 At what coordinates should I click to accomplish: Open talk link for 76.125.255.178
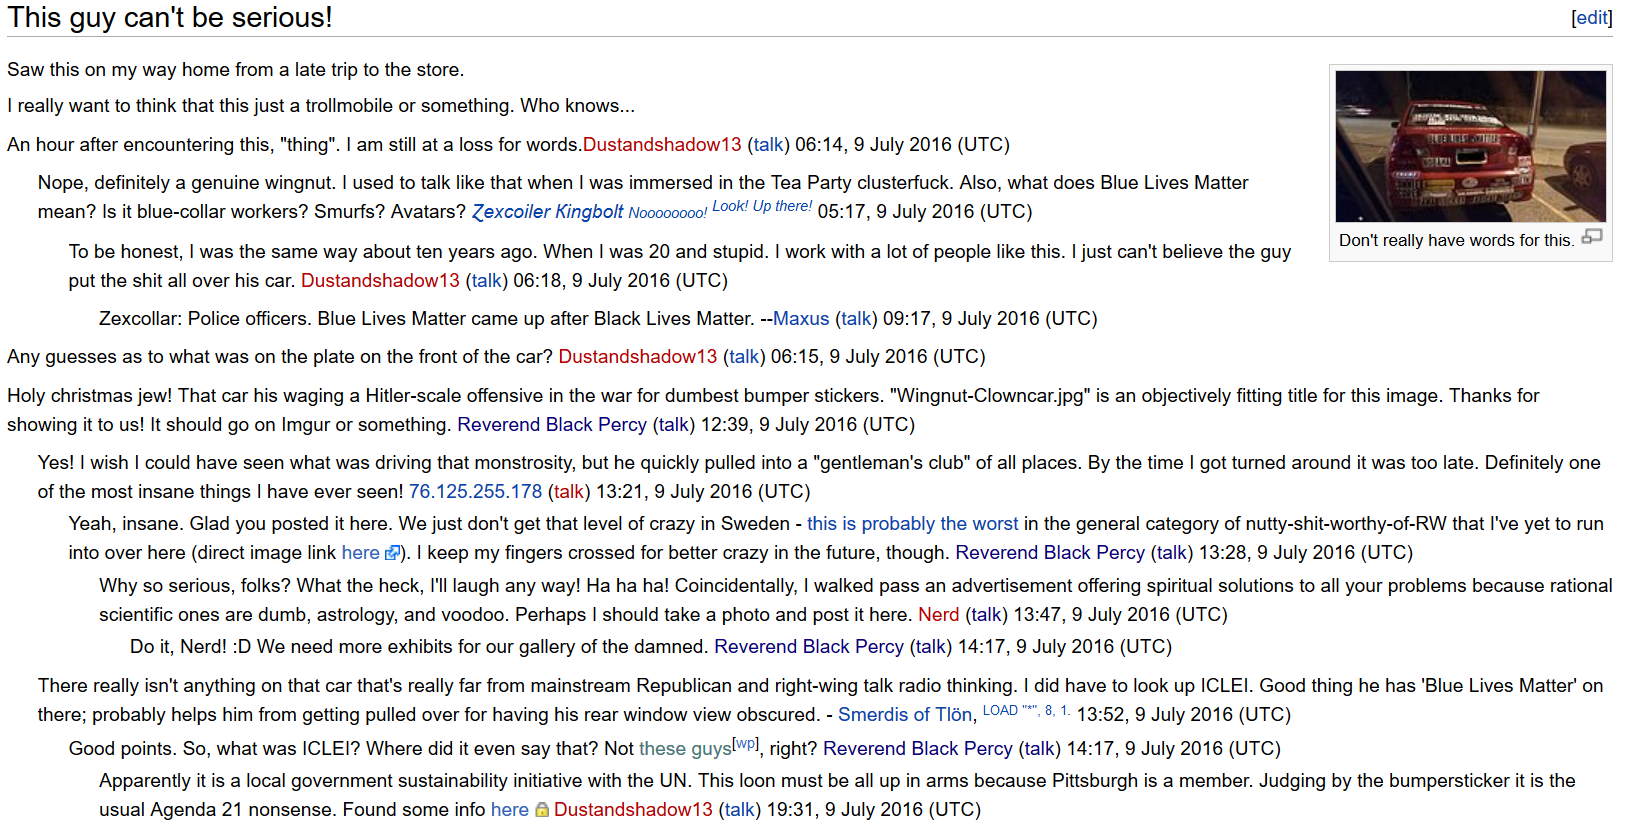pos(568,492)
